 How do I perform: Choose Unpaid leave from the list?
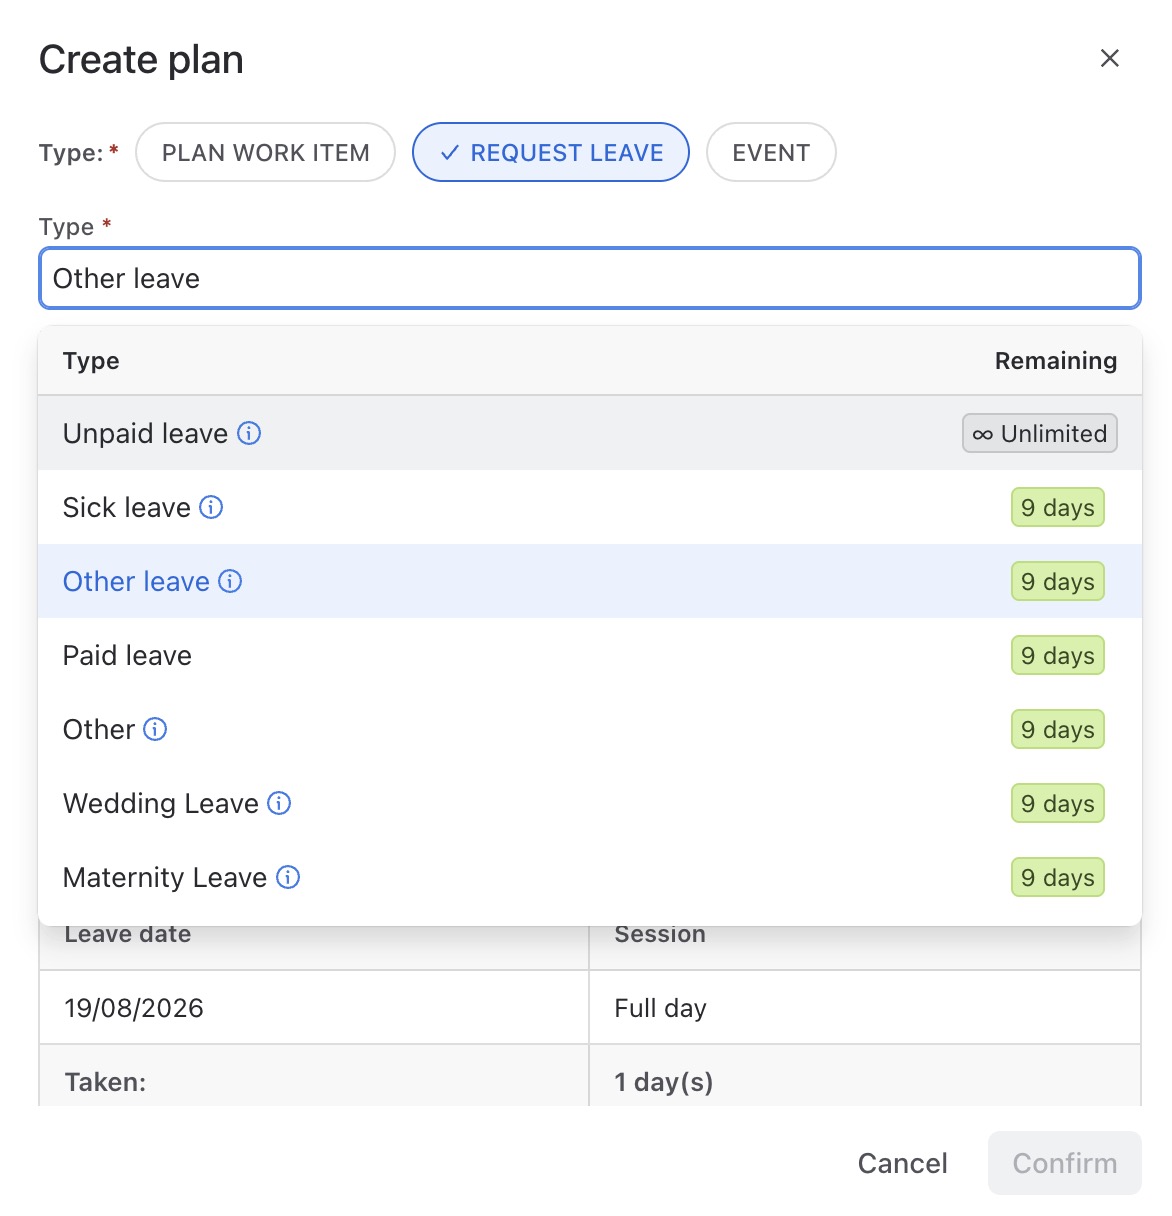coord(590,433)
